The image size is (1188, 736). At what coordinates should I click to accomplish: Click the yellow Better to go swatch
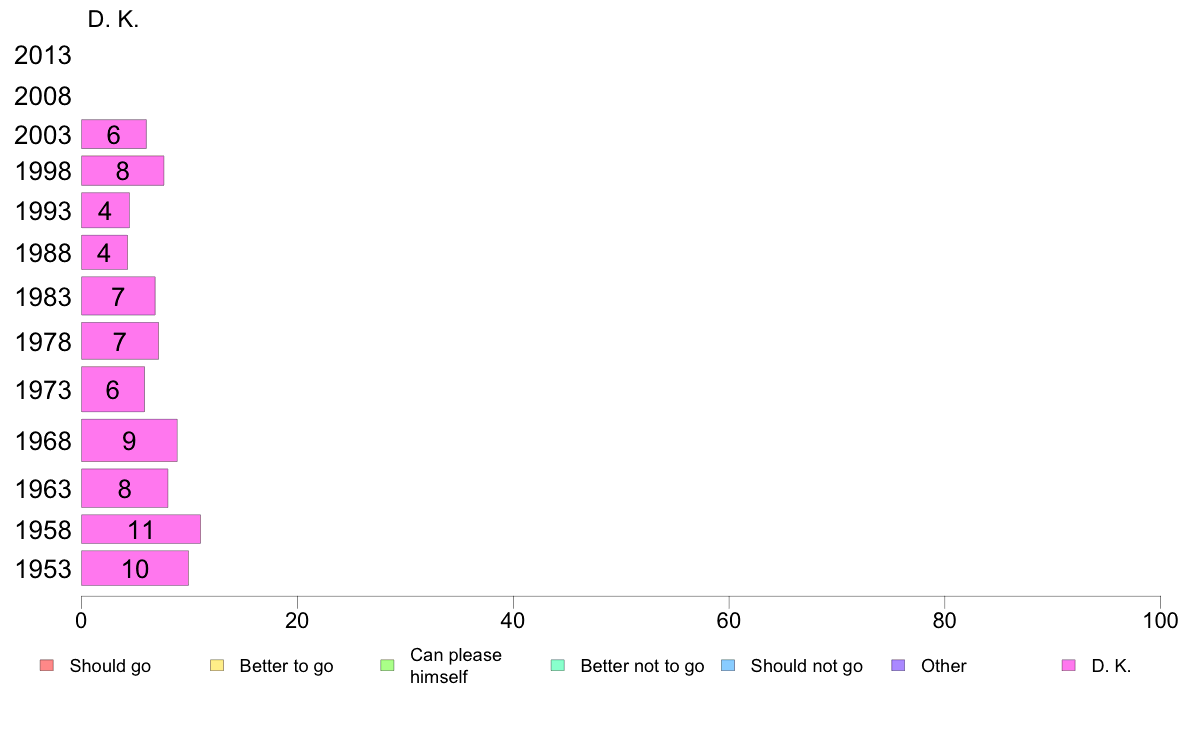point(217,666)
